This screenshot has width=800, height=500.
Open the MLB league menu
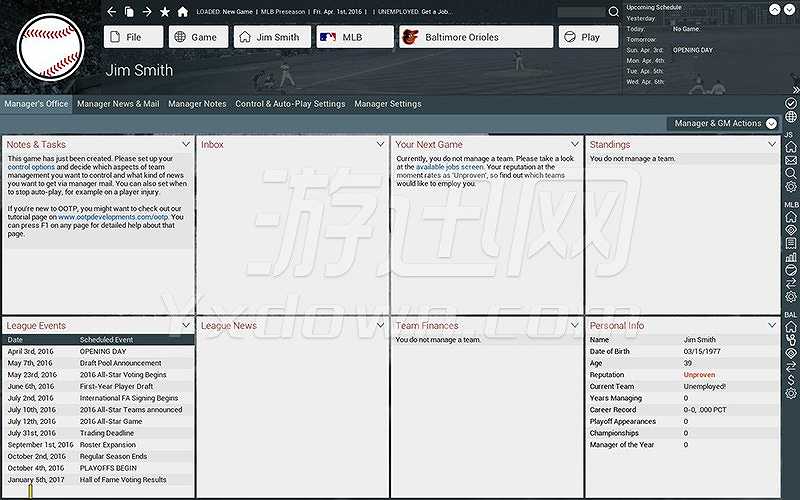(x=355, y=37)
